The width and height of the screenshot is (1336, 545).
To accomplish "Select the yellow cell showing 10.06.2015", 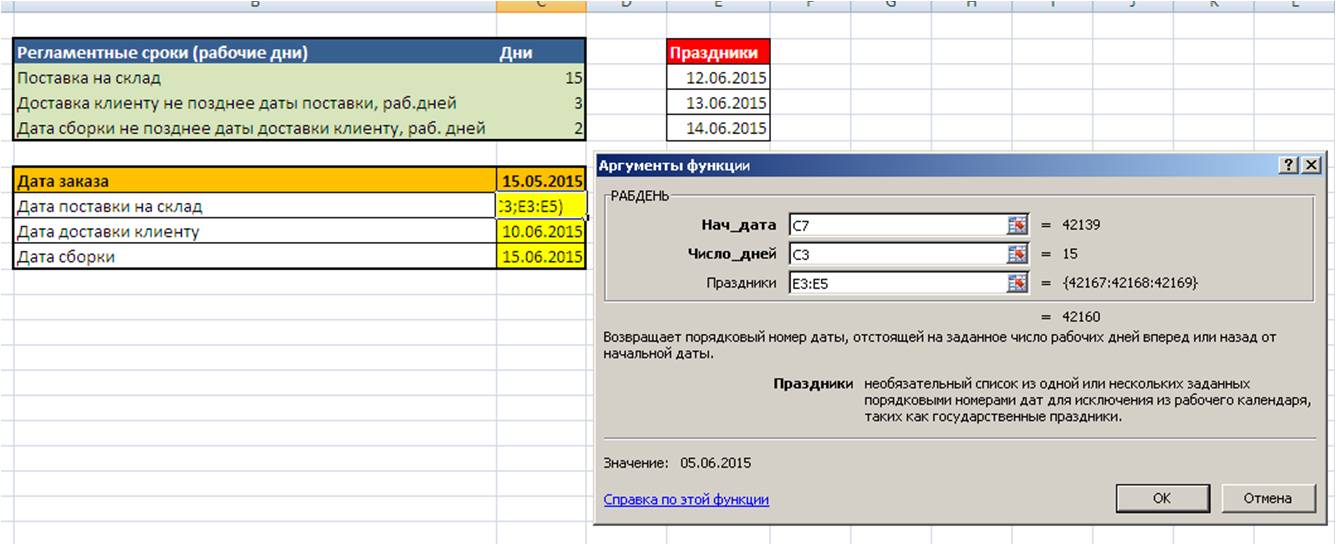I will coord(541,232).
